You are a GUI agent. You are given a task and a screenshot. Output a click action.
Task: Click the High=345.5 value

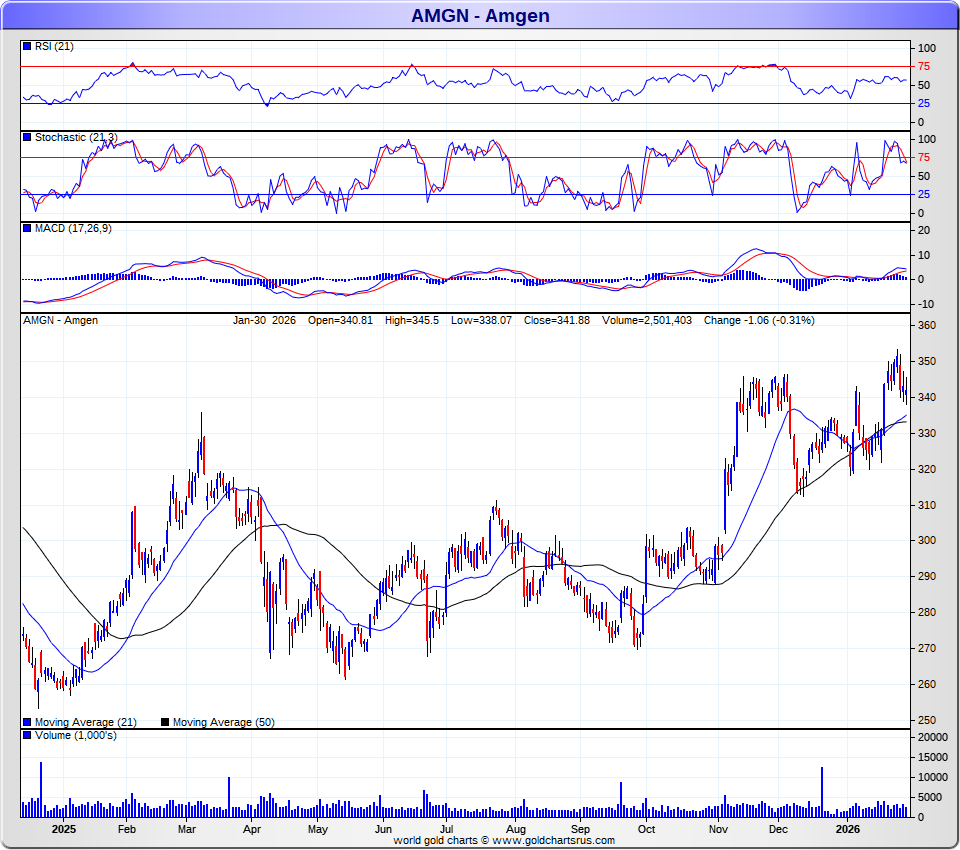[x=411, y=320]
